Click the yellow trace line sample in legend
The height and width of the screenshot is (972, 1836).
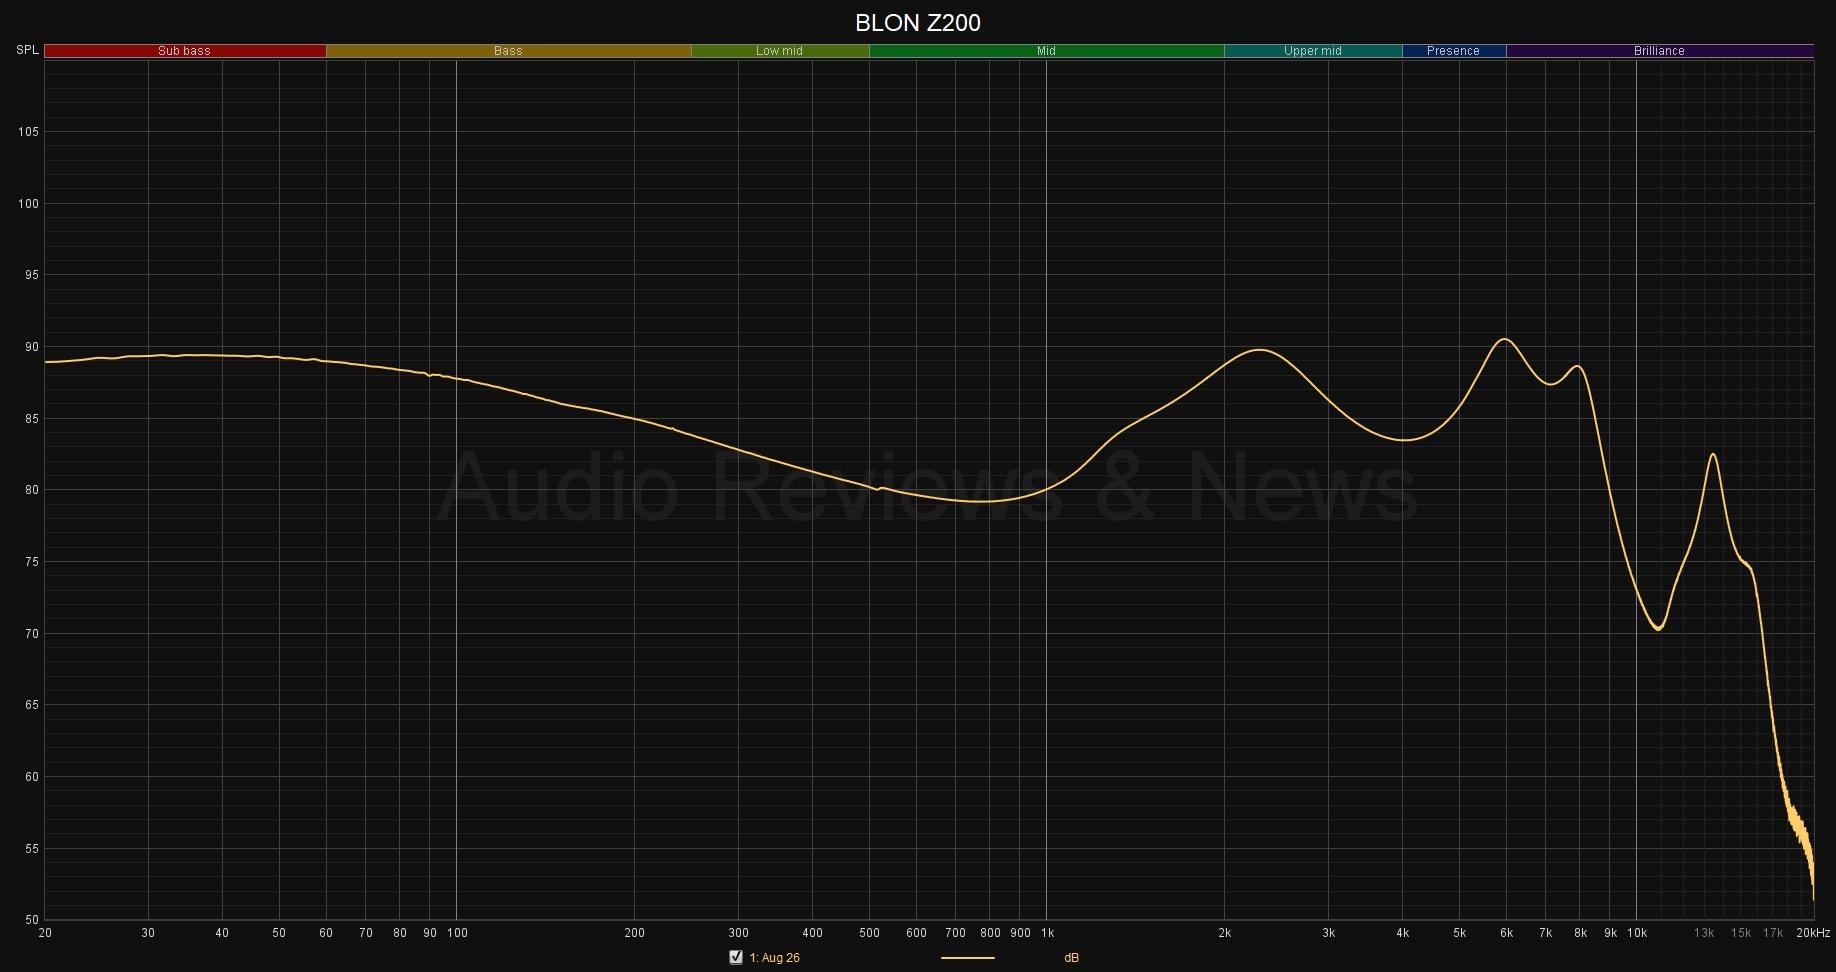pyautogui.click(x=967, y=958)
